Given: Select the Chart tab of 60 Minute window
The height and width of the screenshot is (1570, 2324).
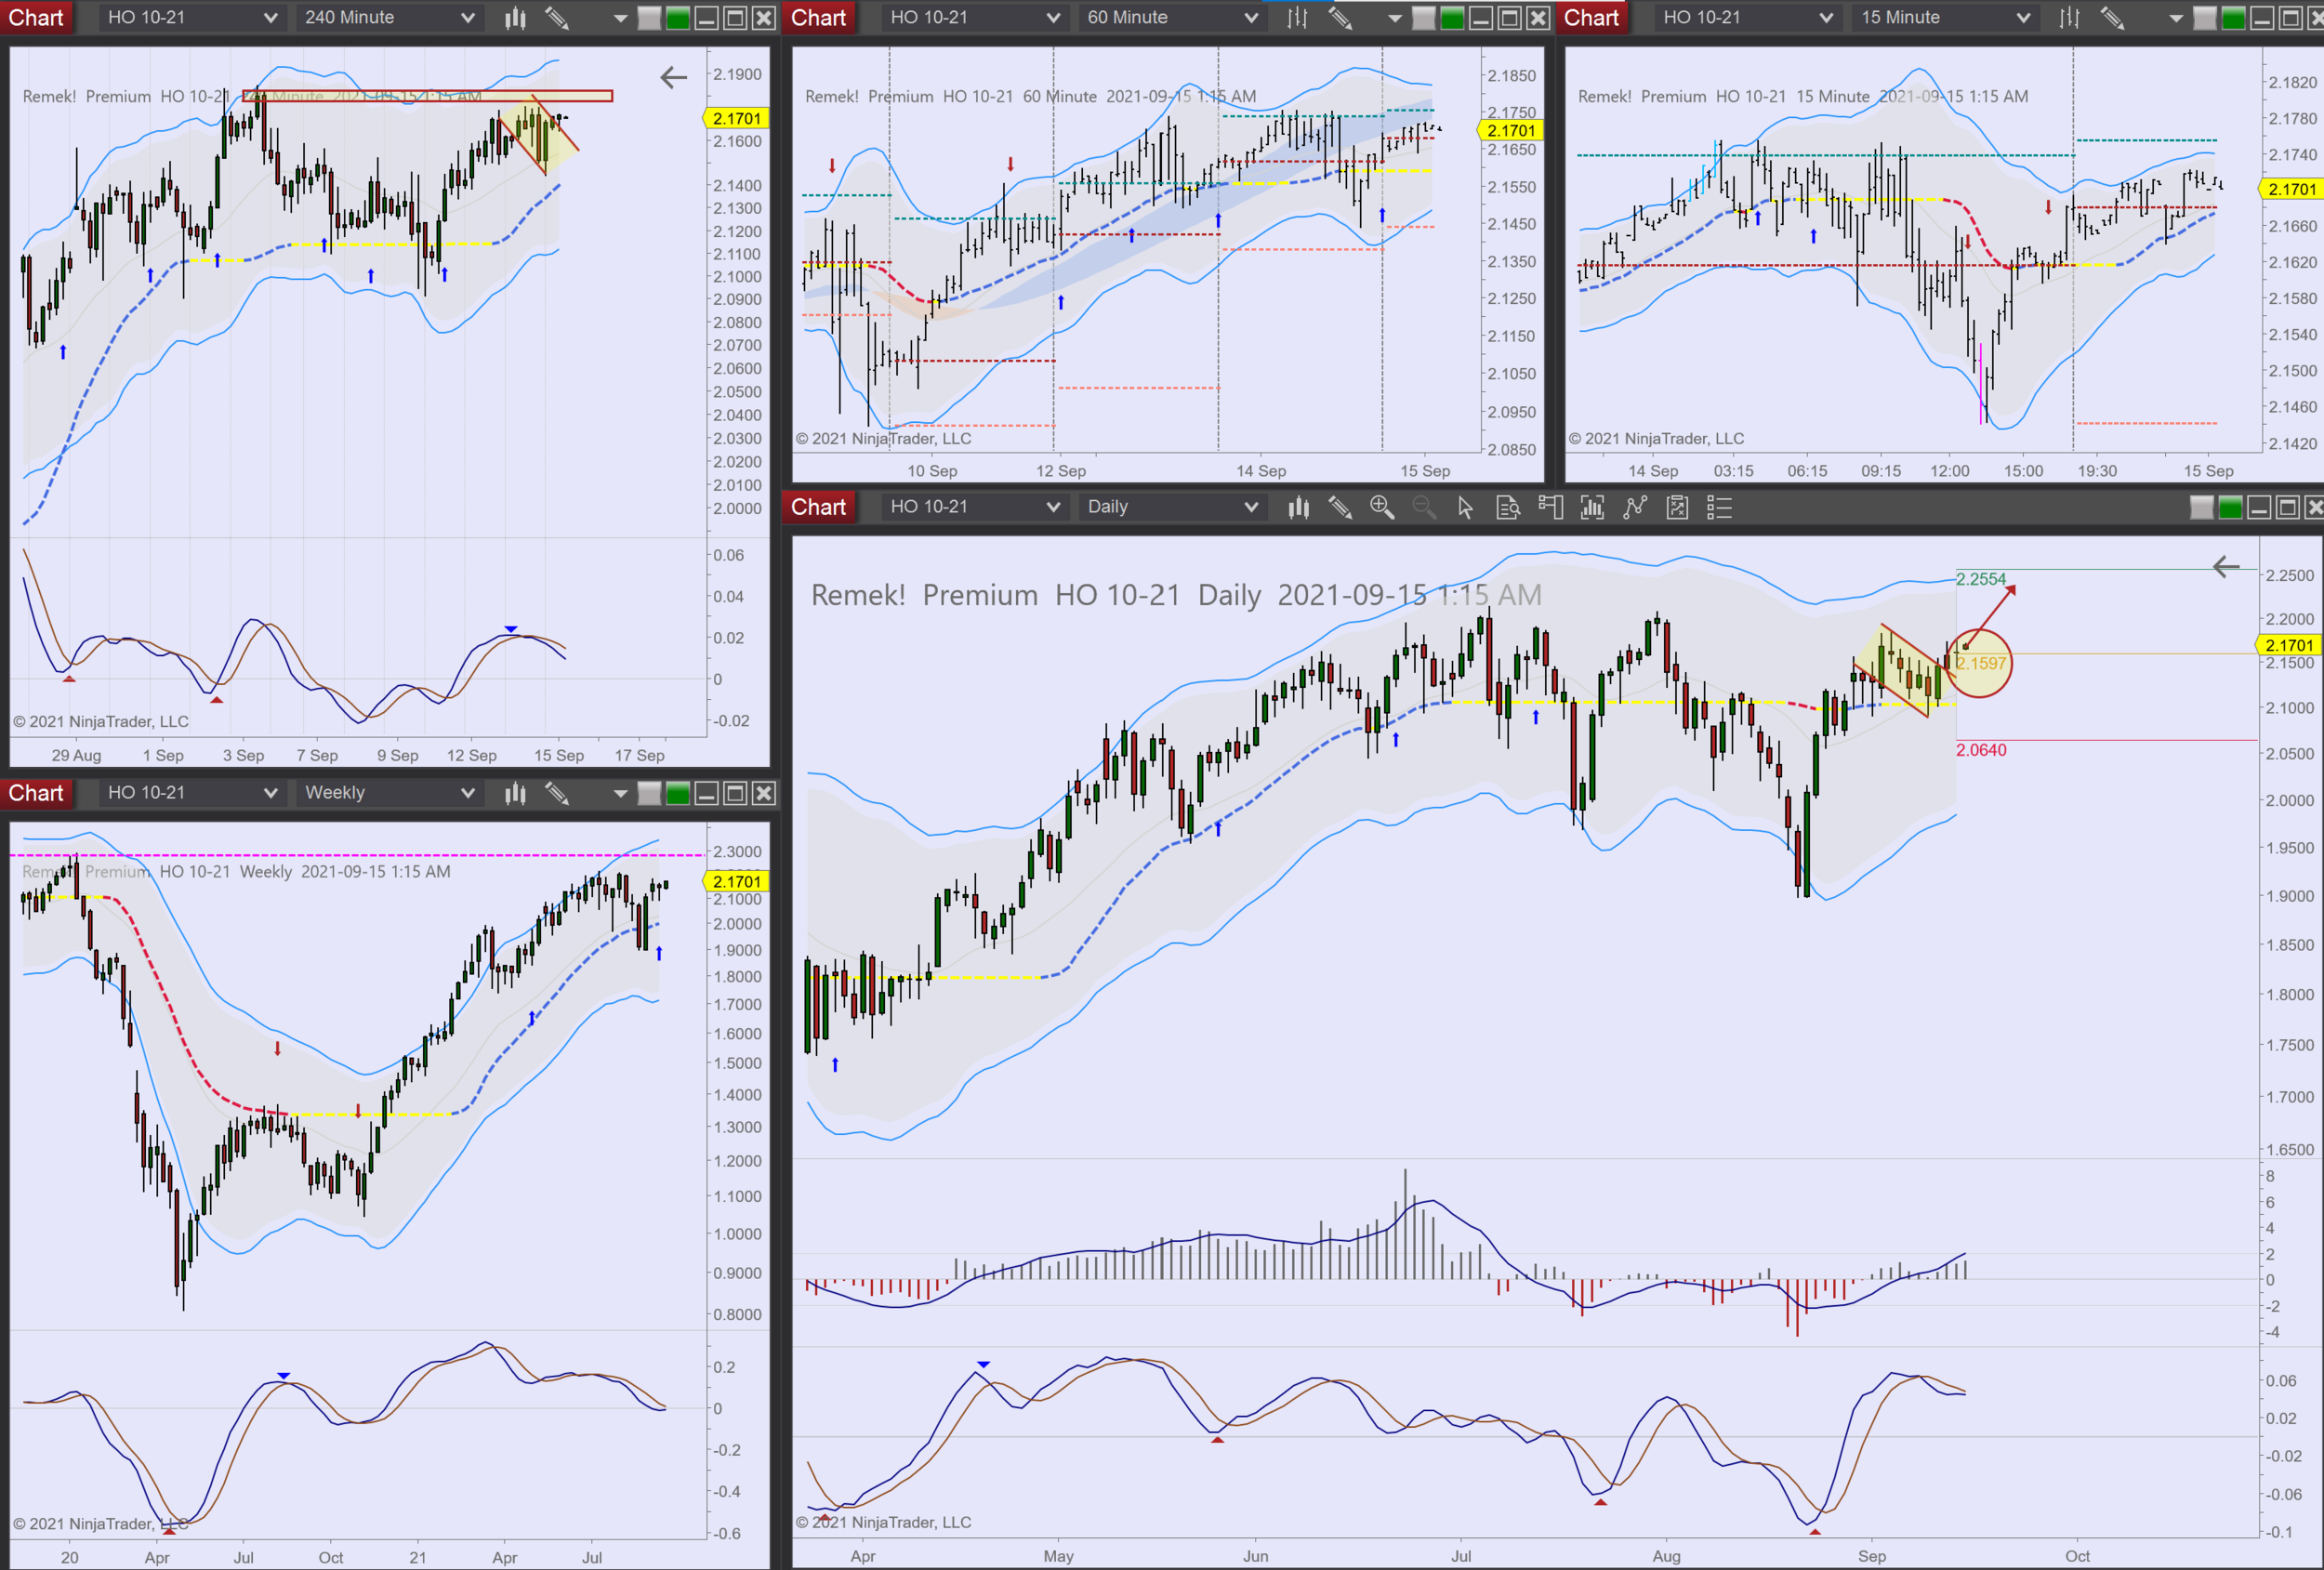Looking at the screenshot, I should click(x=818, y=18).
